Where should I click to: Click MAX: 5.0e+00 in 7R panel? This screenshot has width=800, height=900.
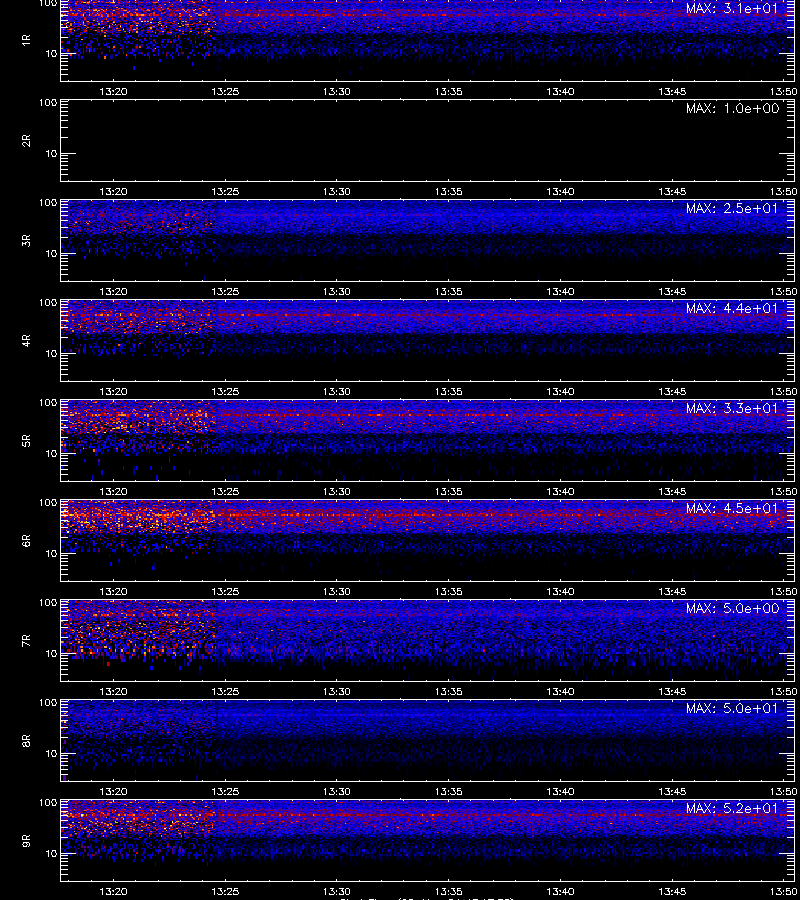[732, 608]
